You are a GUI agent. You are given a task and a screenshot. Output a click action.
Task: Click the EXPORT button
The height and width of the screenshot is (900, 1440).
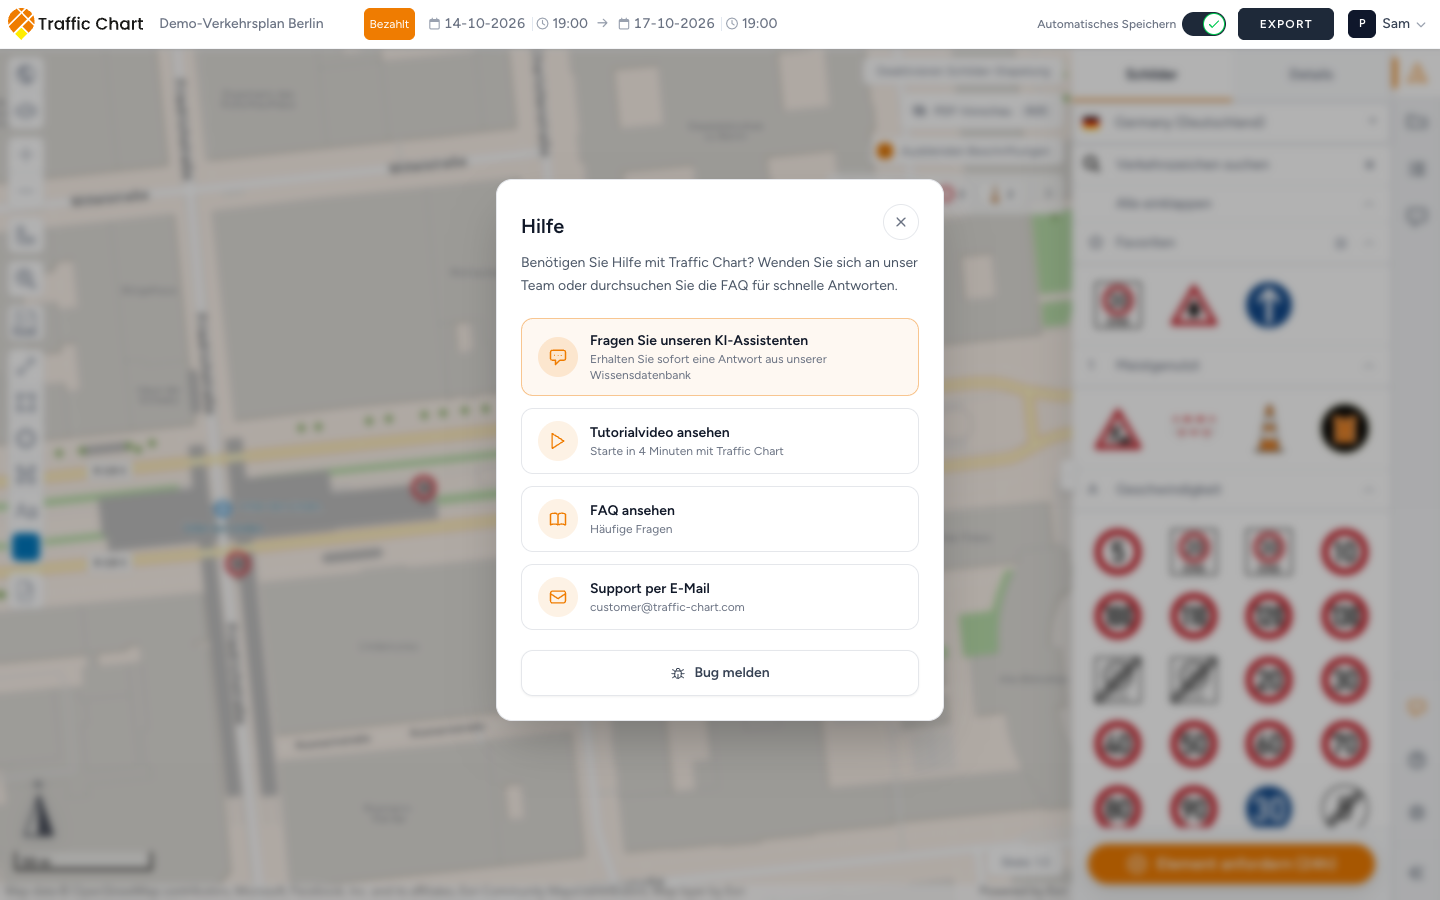point(1286,24)
